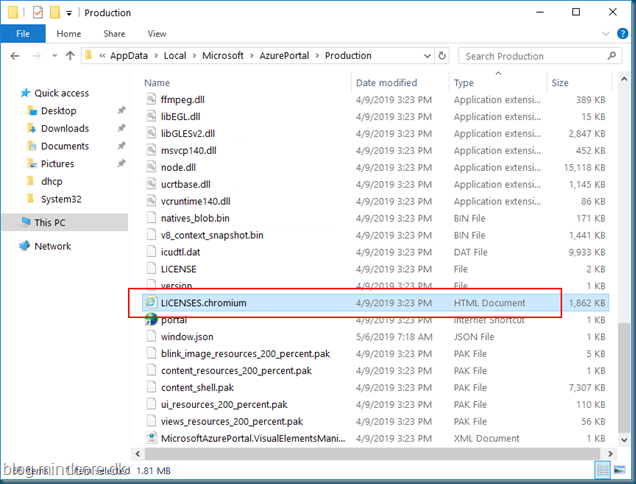Select the blink_image_resources_200_percent.pak file
Viewport: 636px width, 484px height.
click(245, 354)
